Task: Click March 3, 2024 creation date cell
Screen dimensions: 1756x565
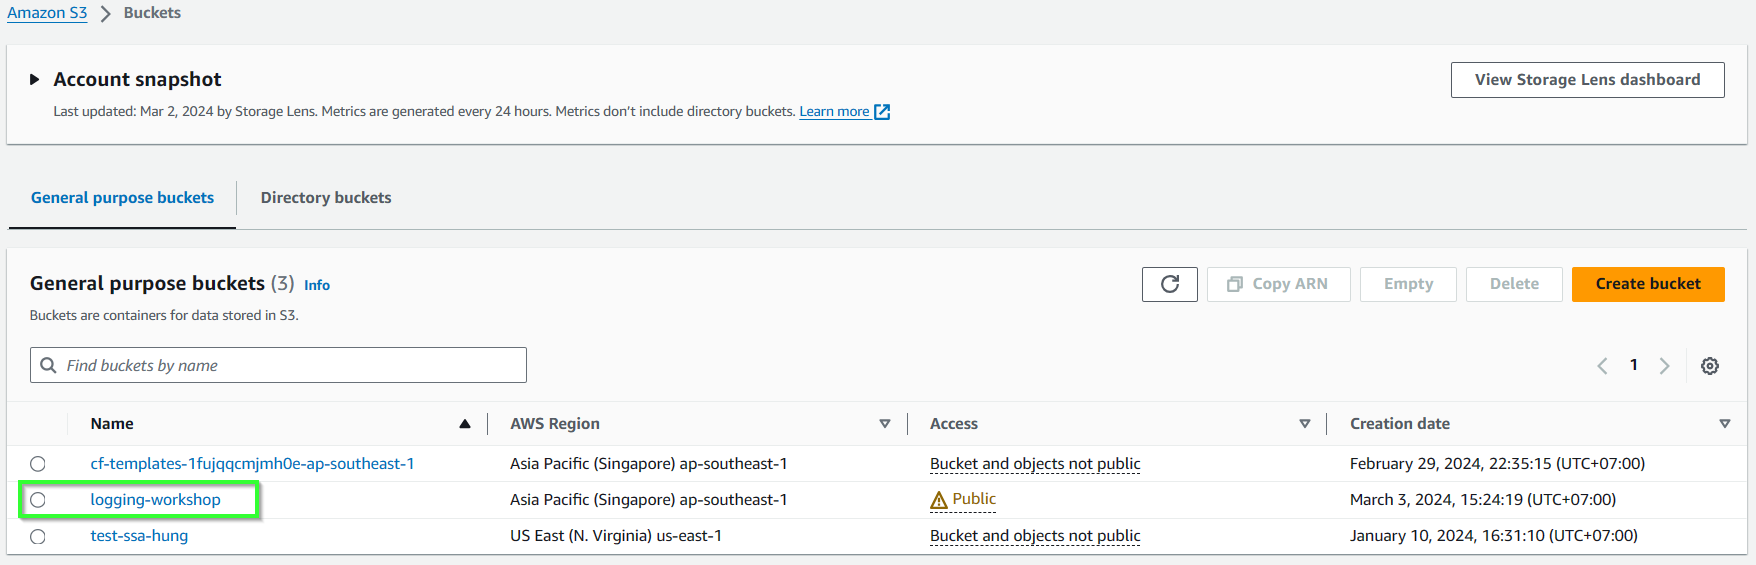Action: click(1483, 500)
